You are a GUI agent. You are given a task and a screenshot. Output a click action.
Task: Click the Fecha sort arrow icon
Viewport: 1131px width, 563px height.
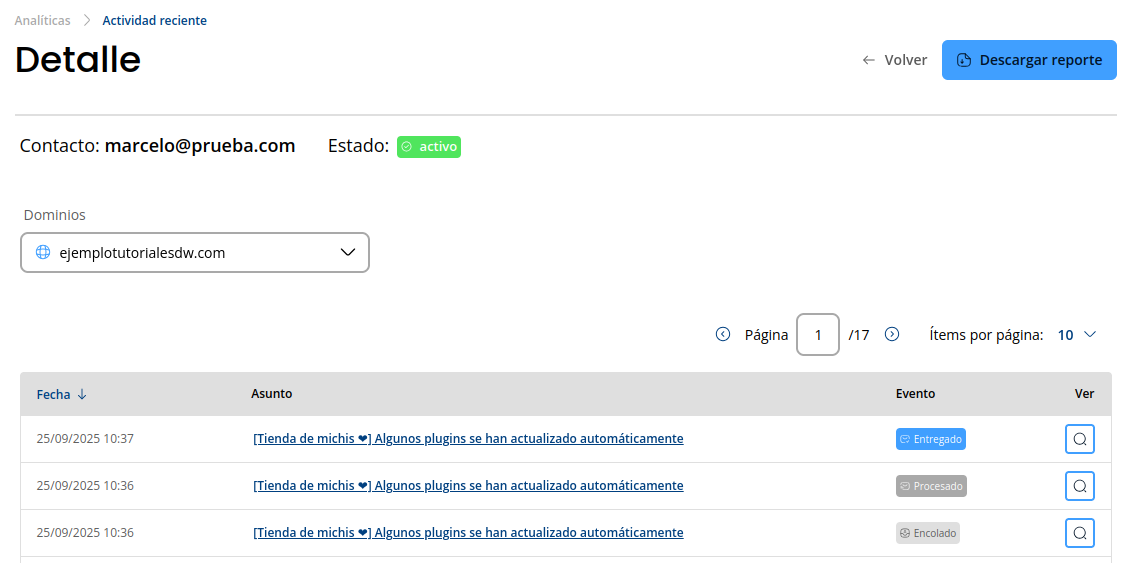(82, 394)
